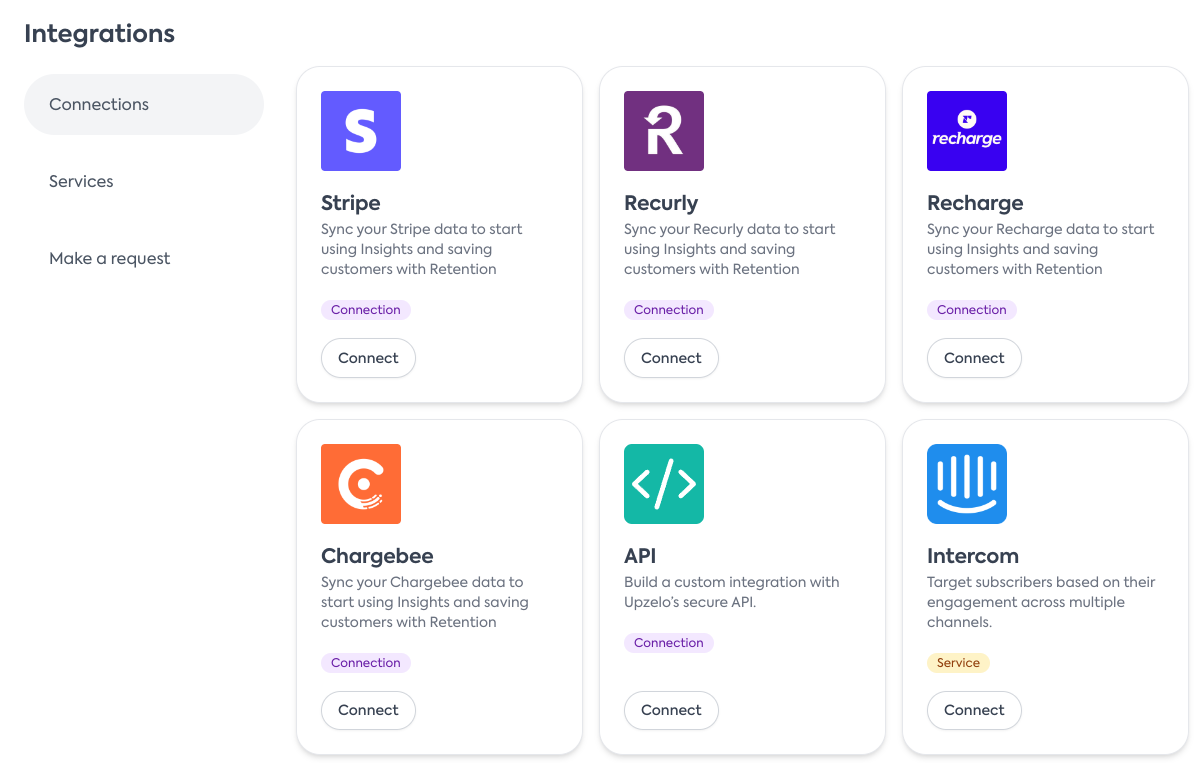
Task: Click the Recharge card description text
Action: tap(1041, 249)
